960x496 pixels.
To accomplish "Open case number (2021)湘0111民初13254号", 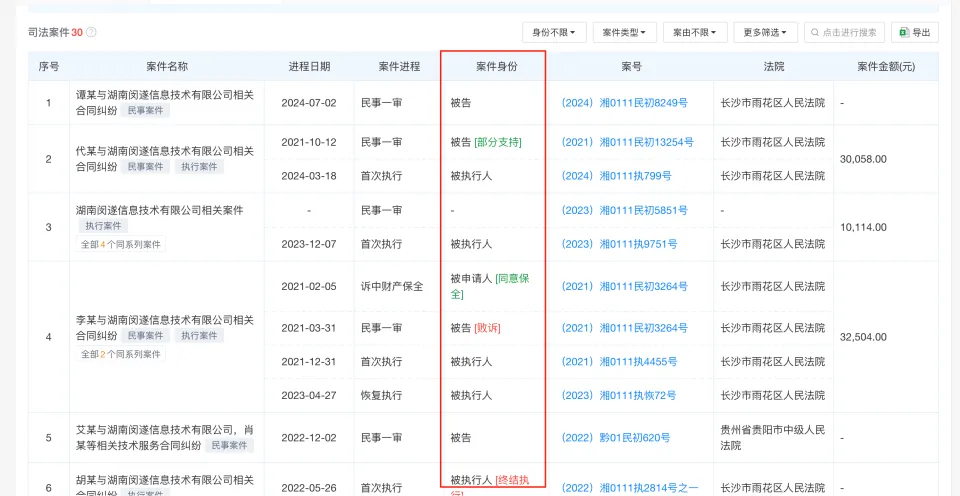I will click(x=628, y=142).
